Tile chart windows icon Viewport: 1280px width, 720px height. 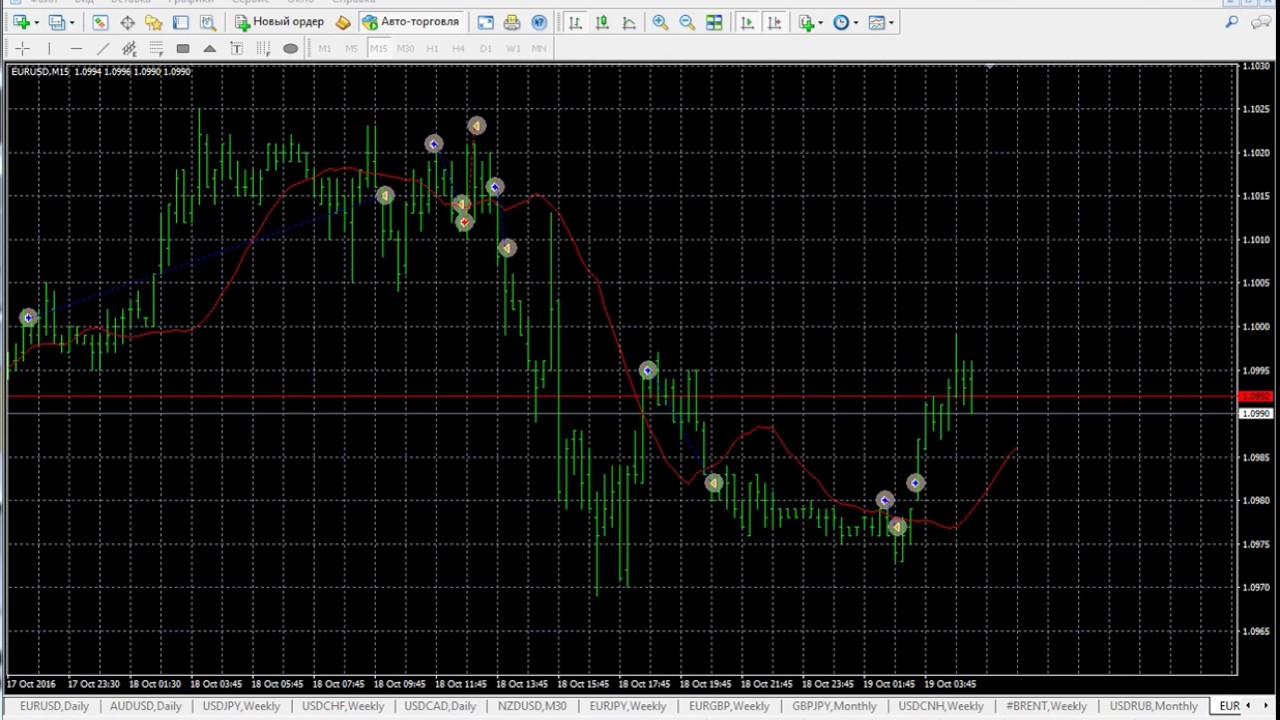714,22
